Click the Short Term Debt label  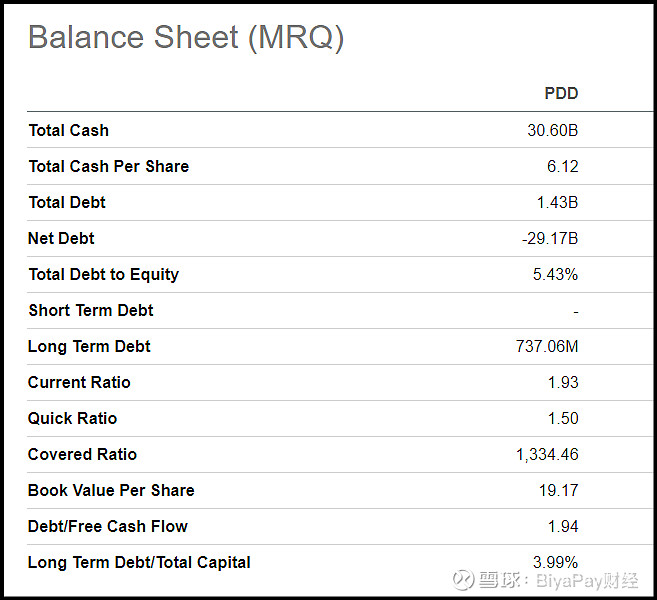(91, 310)
